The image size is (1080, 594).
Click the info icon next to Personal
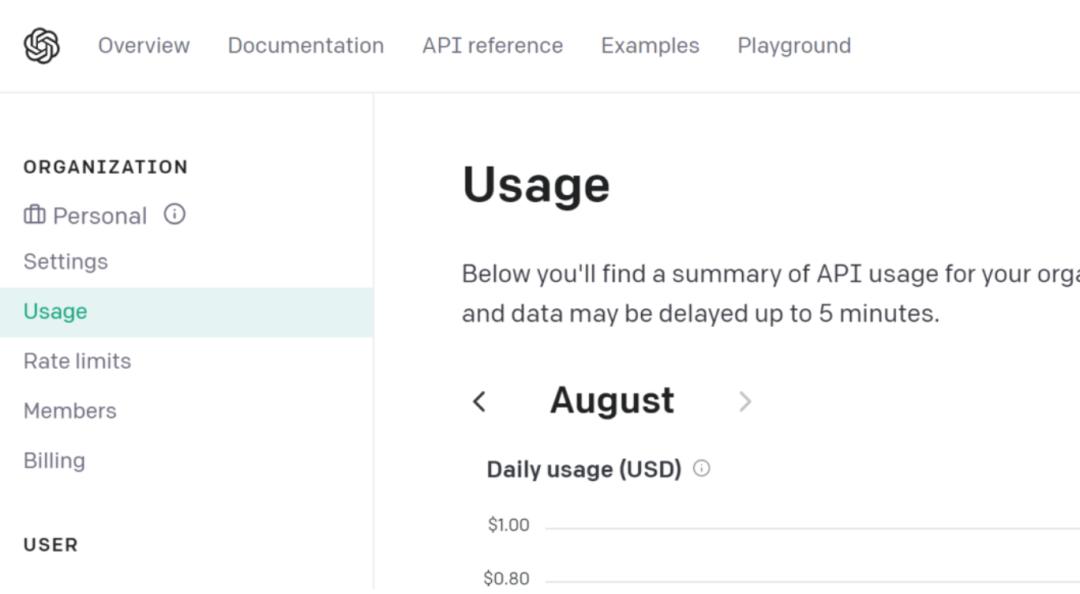[x=175, y=214]
